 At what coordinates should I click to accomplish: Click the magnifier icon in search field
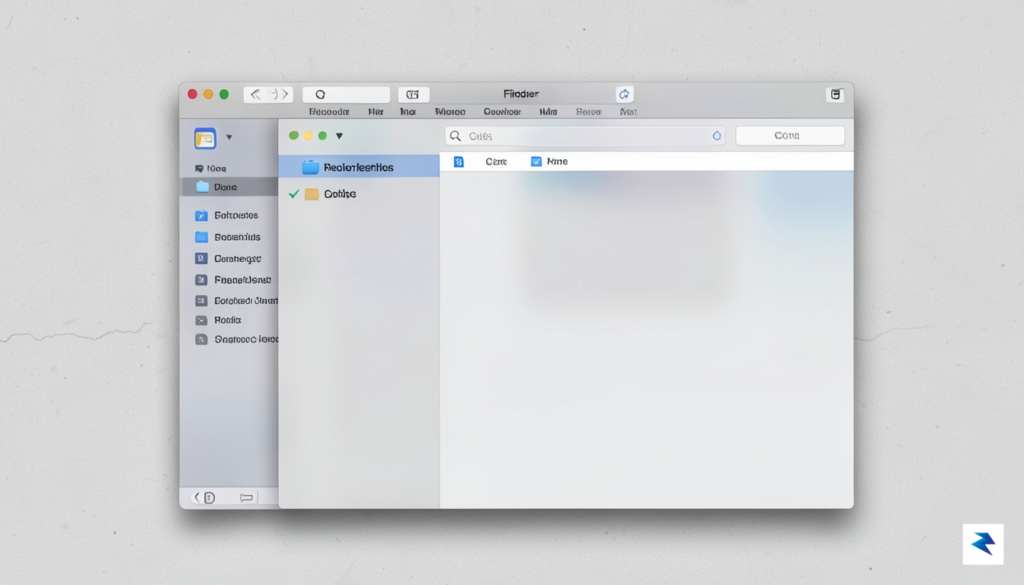456,136
